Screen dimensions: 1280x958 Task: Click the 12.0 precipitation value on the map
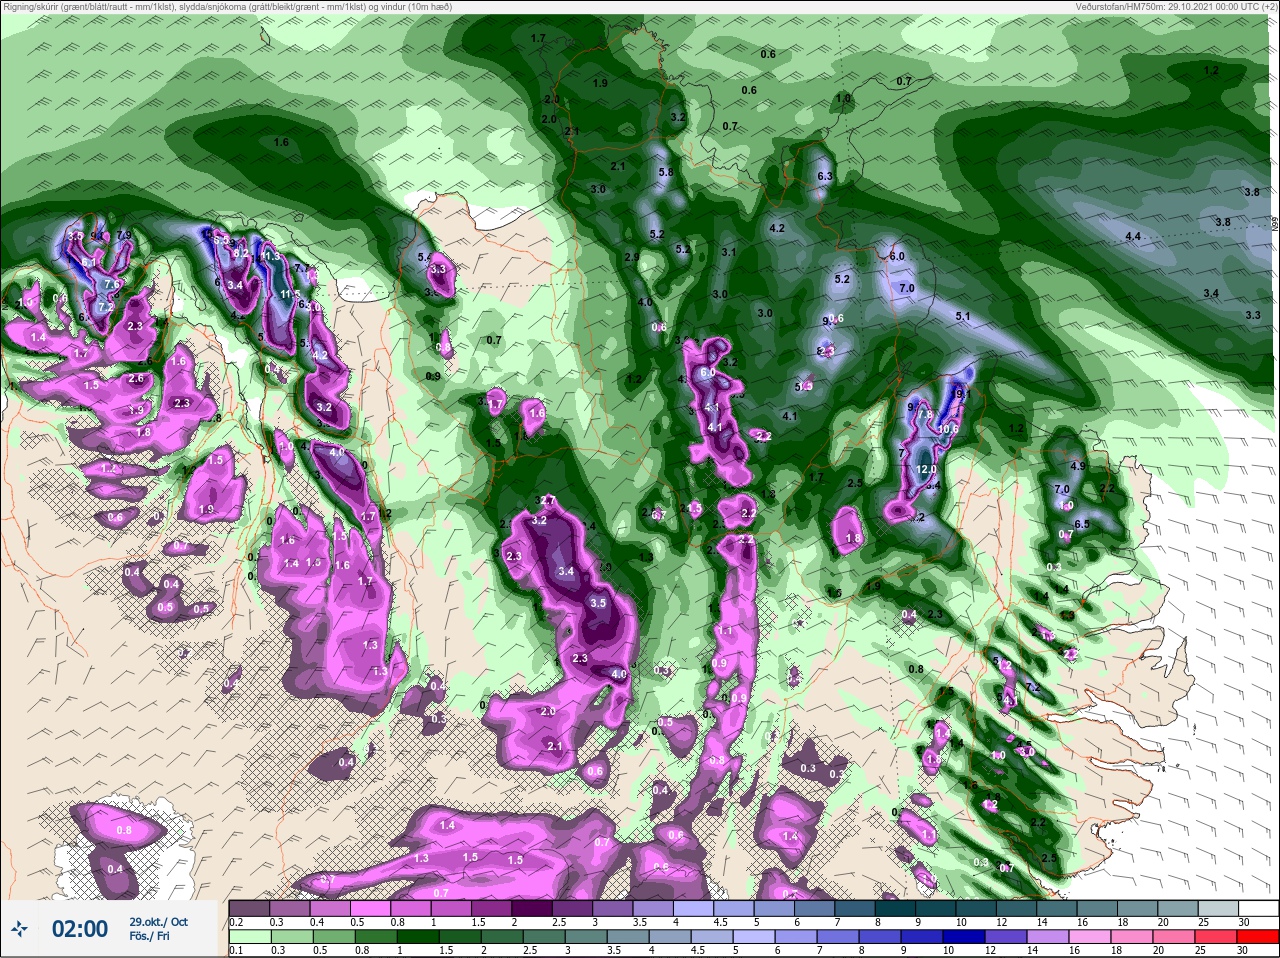926,469
